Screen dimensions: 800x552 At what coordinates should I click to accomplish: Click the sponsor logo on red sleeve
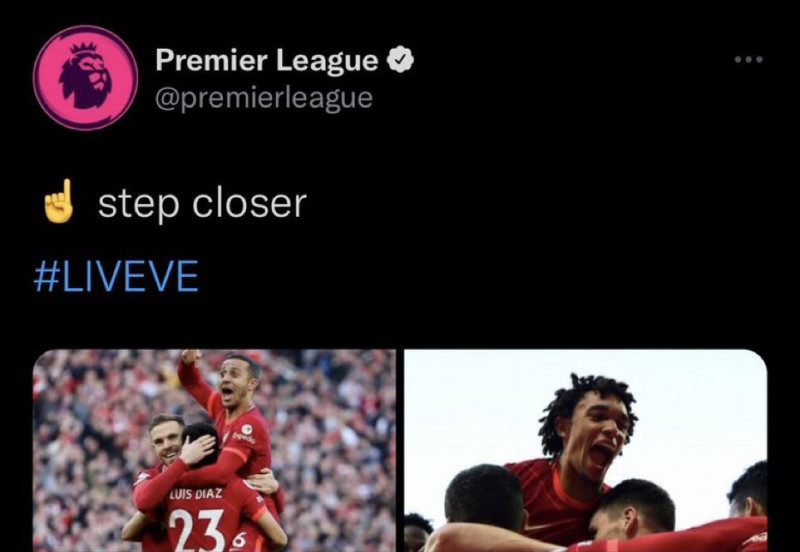(x=244, y=435)
